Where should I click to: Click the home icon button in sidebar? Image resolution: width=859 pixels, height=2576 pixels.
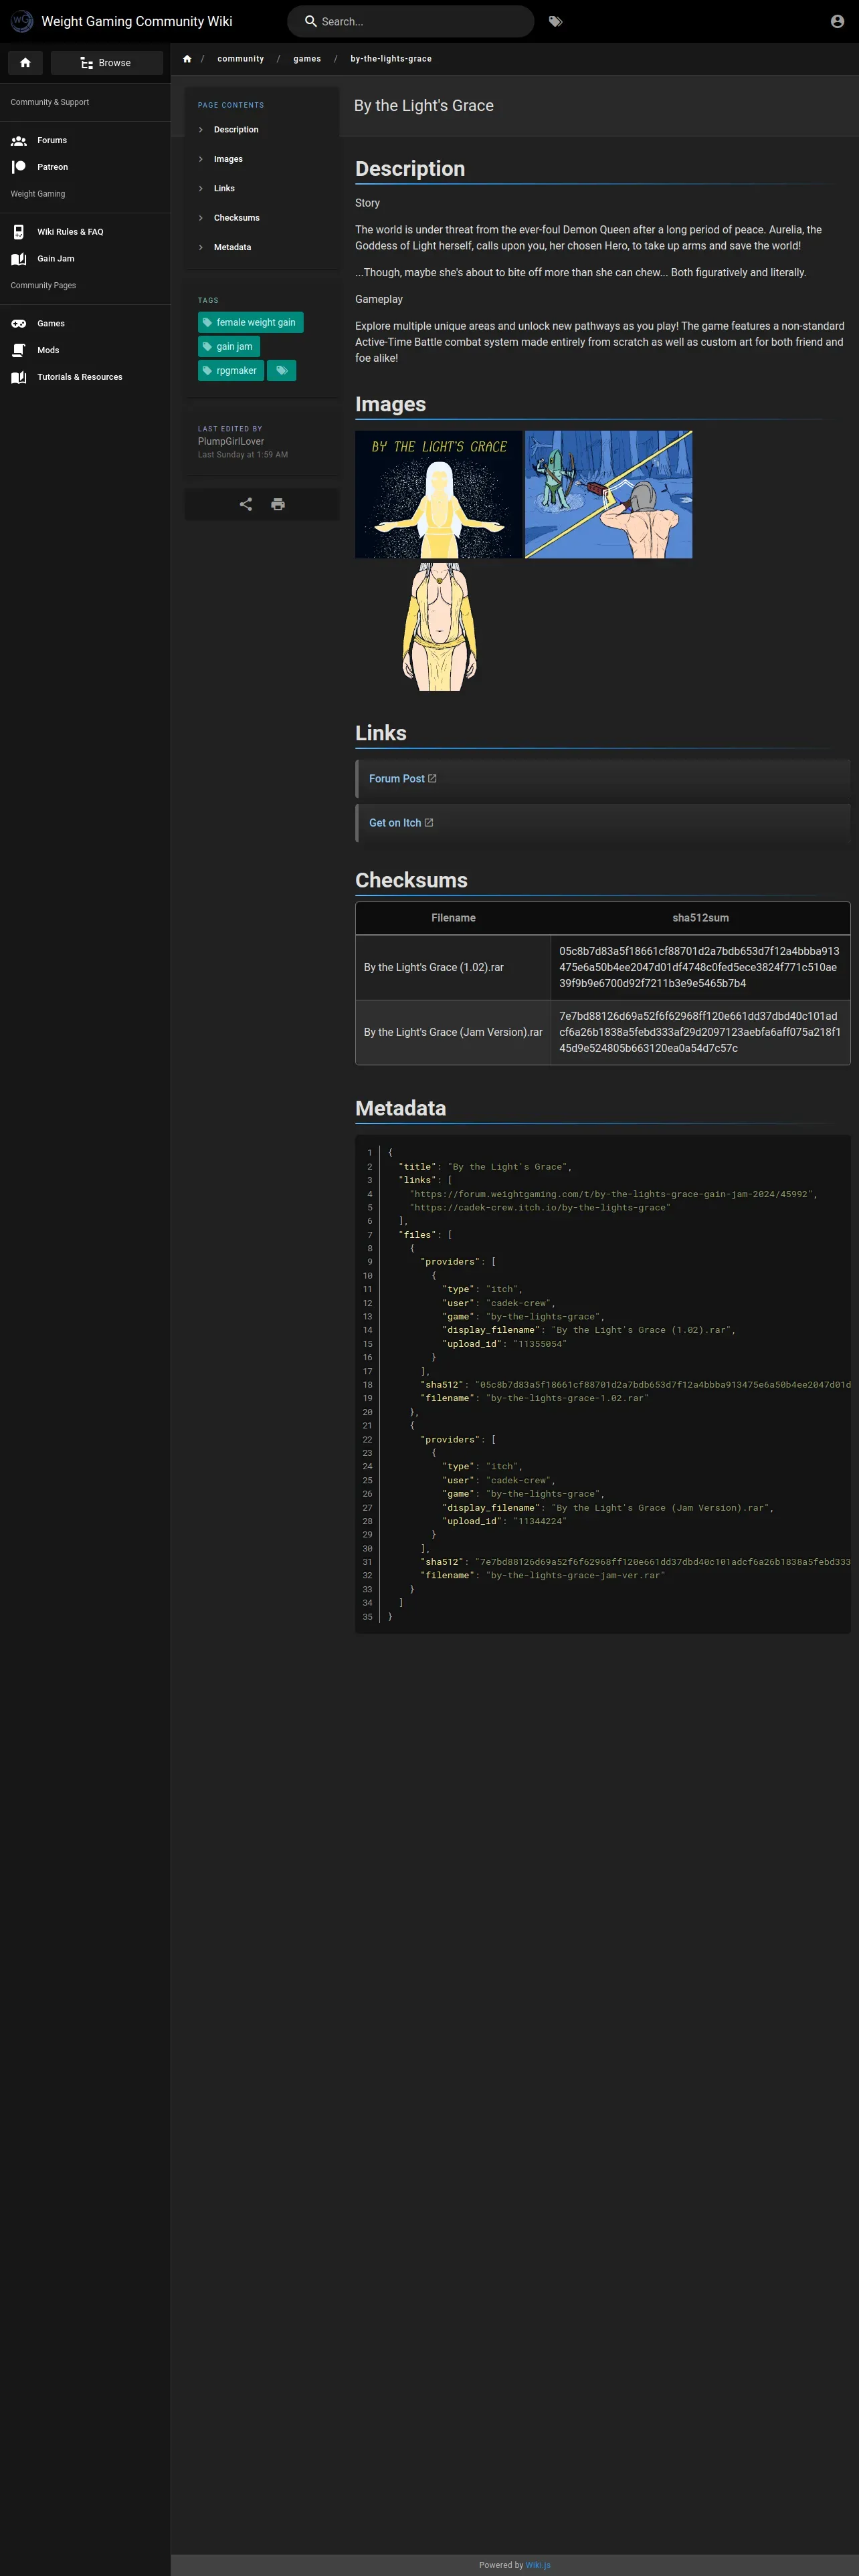(25, 63)
